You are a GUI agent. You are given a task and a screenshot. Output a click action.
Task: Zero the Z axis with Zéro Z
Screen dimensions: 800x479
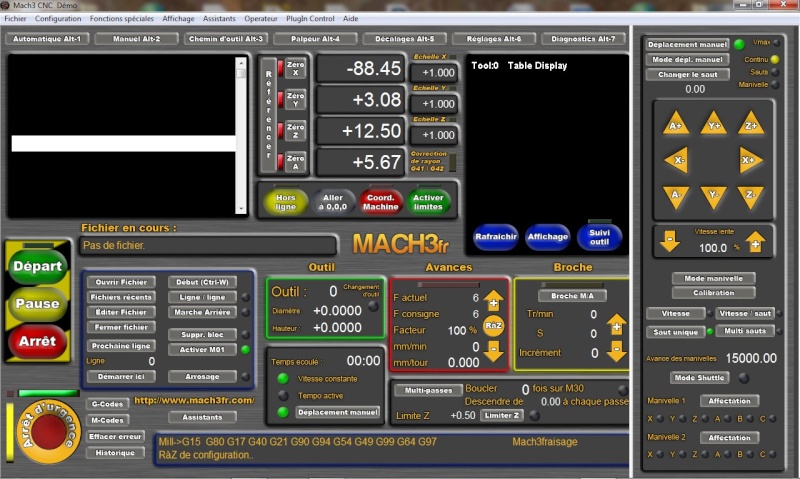coord(295,131)
